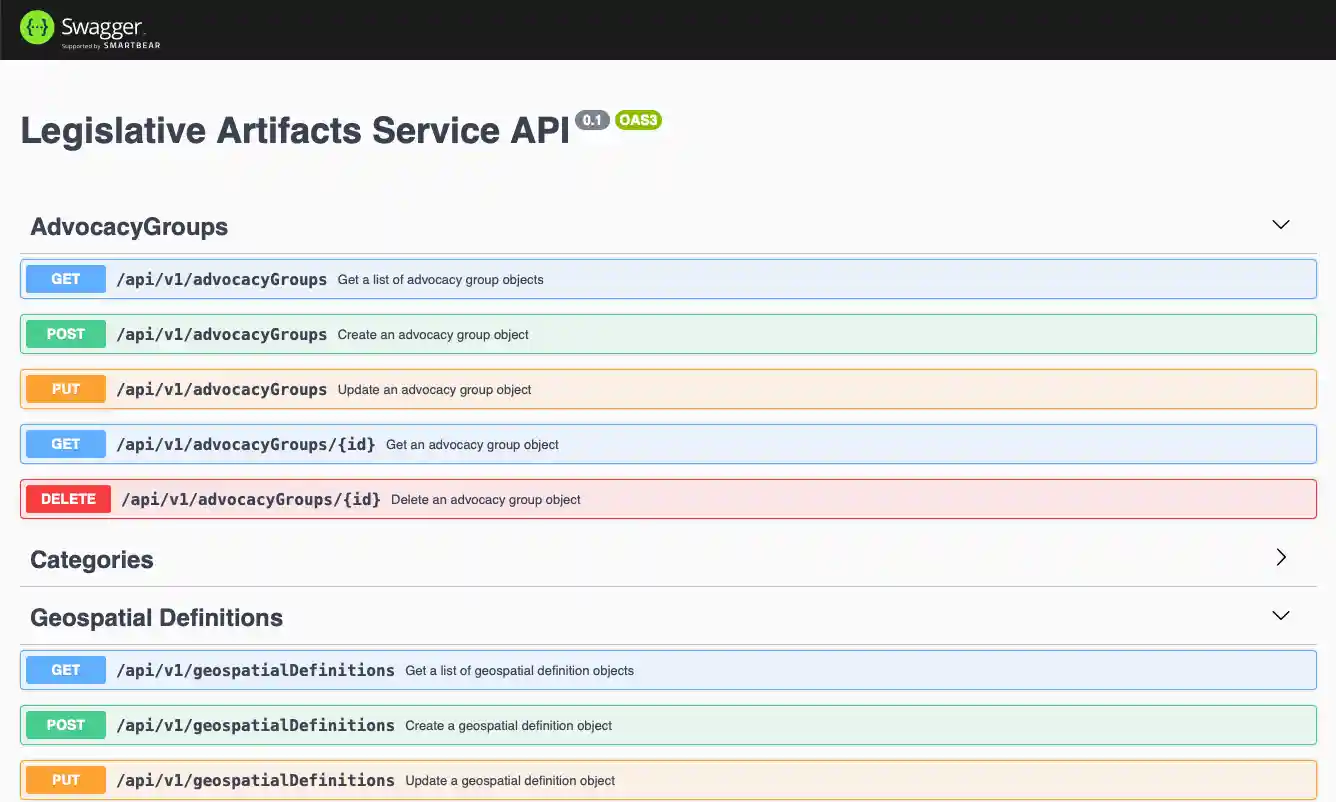The height and width of the screenshot is (802, 1336).
Task: Click the Swagger logo in the header
Action: point(88,27)
